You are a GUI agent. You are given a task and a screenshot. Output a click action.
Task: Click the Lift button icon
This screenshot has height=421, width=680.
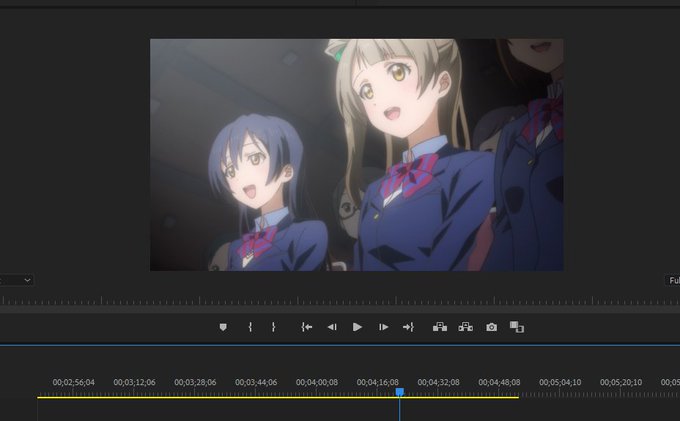(440, 327)
